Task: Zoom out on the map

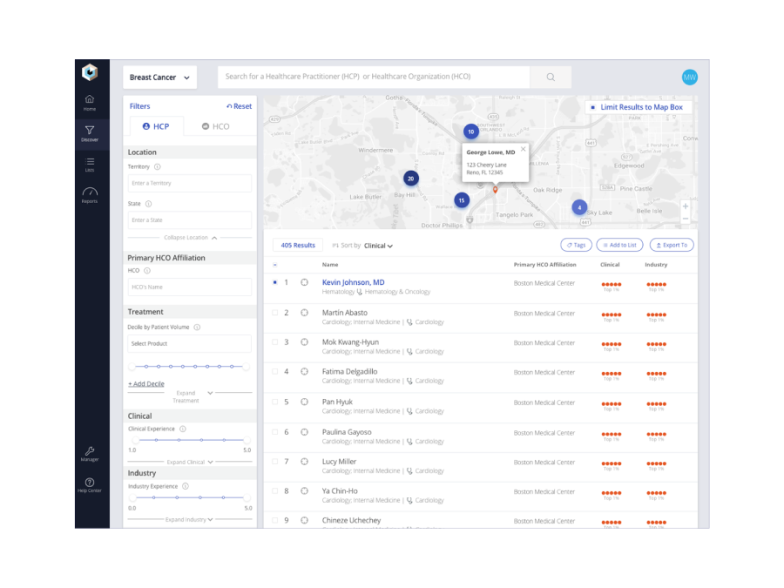Action: tap(686, 218)
